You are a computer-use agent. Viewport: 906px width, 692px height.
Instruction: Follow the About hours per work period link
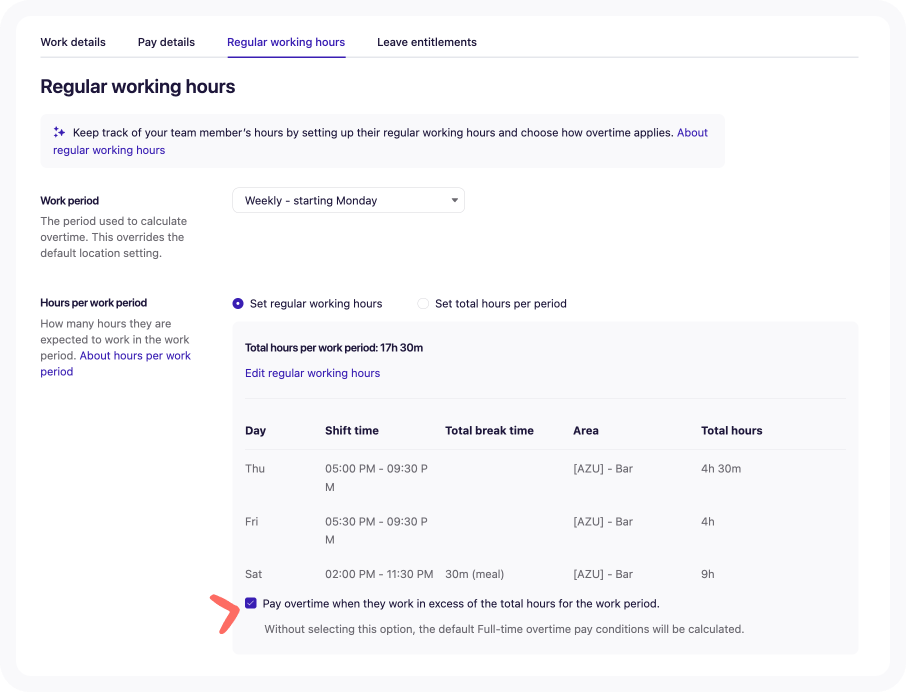click(135, 356)
